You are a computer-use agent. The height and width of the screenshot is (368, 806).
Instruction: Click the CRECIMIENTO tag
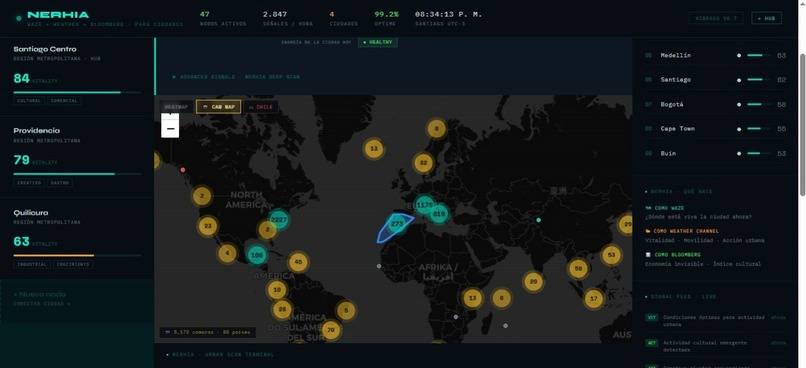tap(73, 264)
